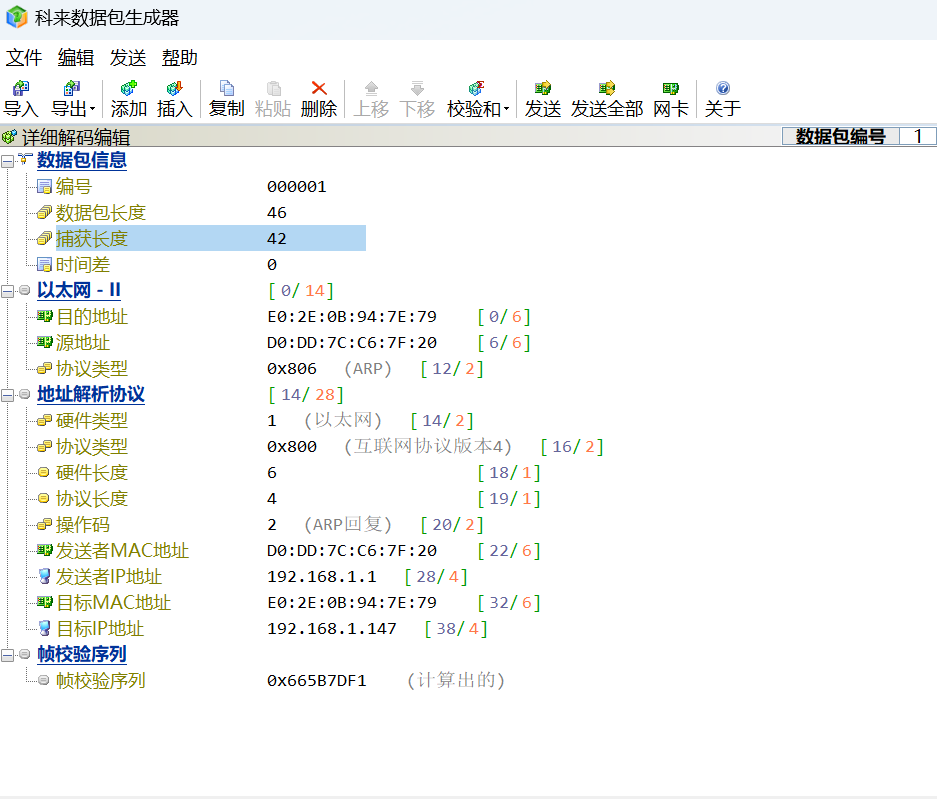Viewport: 937px width, 799px height.
Task: Click the 添加 (Add) packet icon
Action: 128,98
